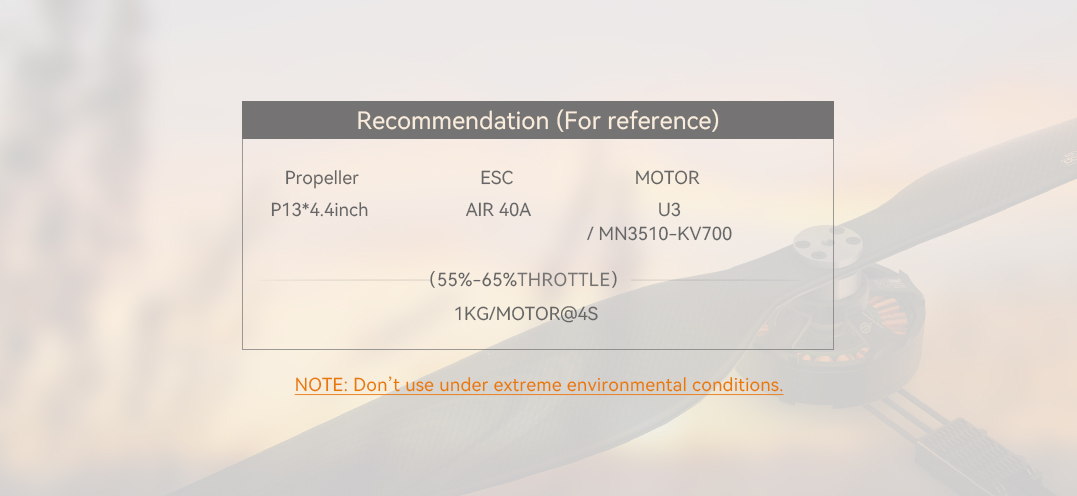Click the NOTE extreme environmental conditions link

coord(538,385)
